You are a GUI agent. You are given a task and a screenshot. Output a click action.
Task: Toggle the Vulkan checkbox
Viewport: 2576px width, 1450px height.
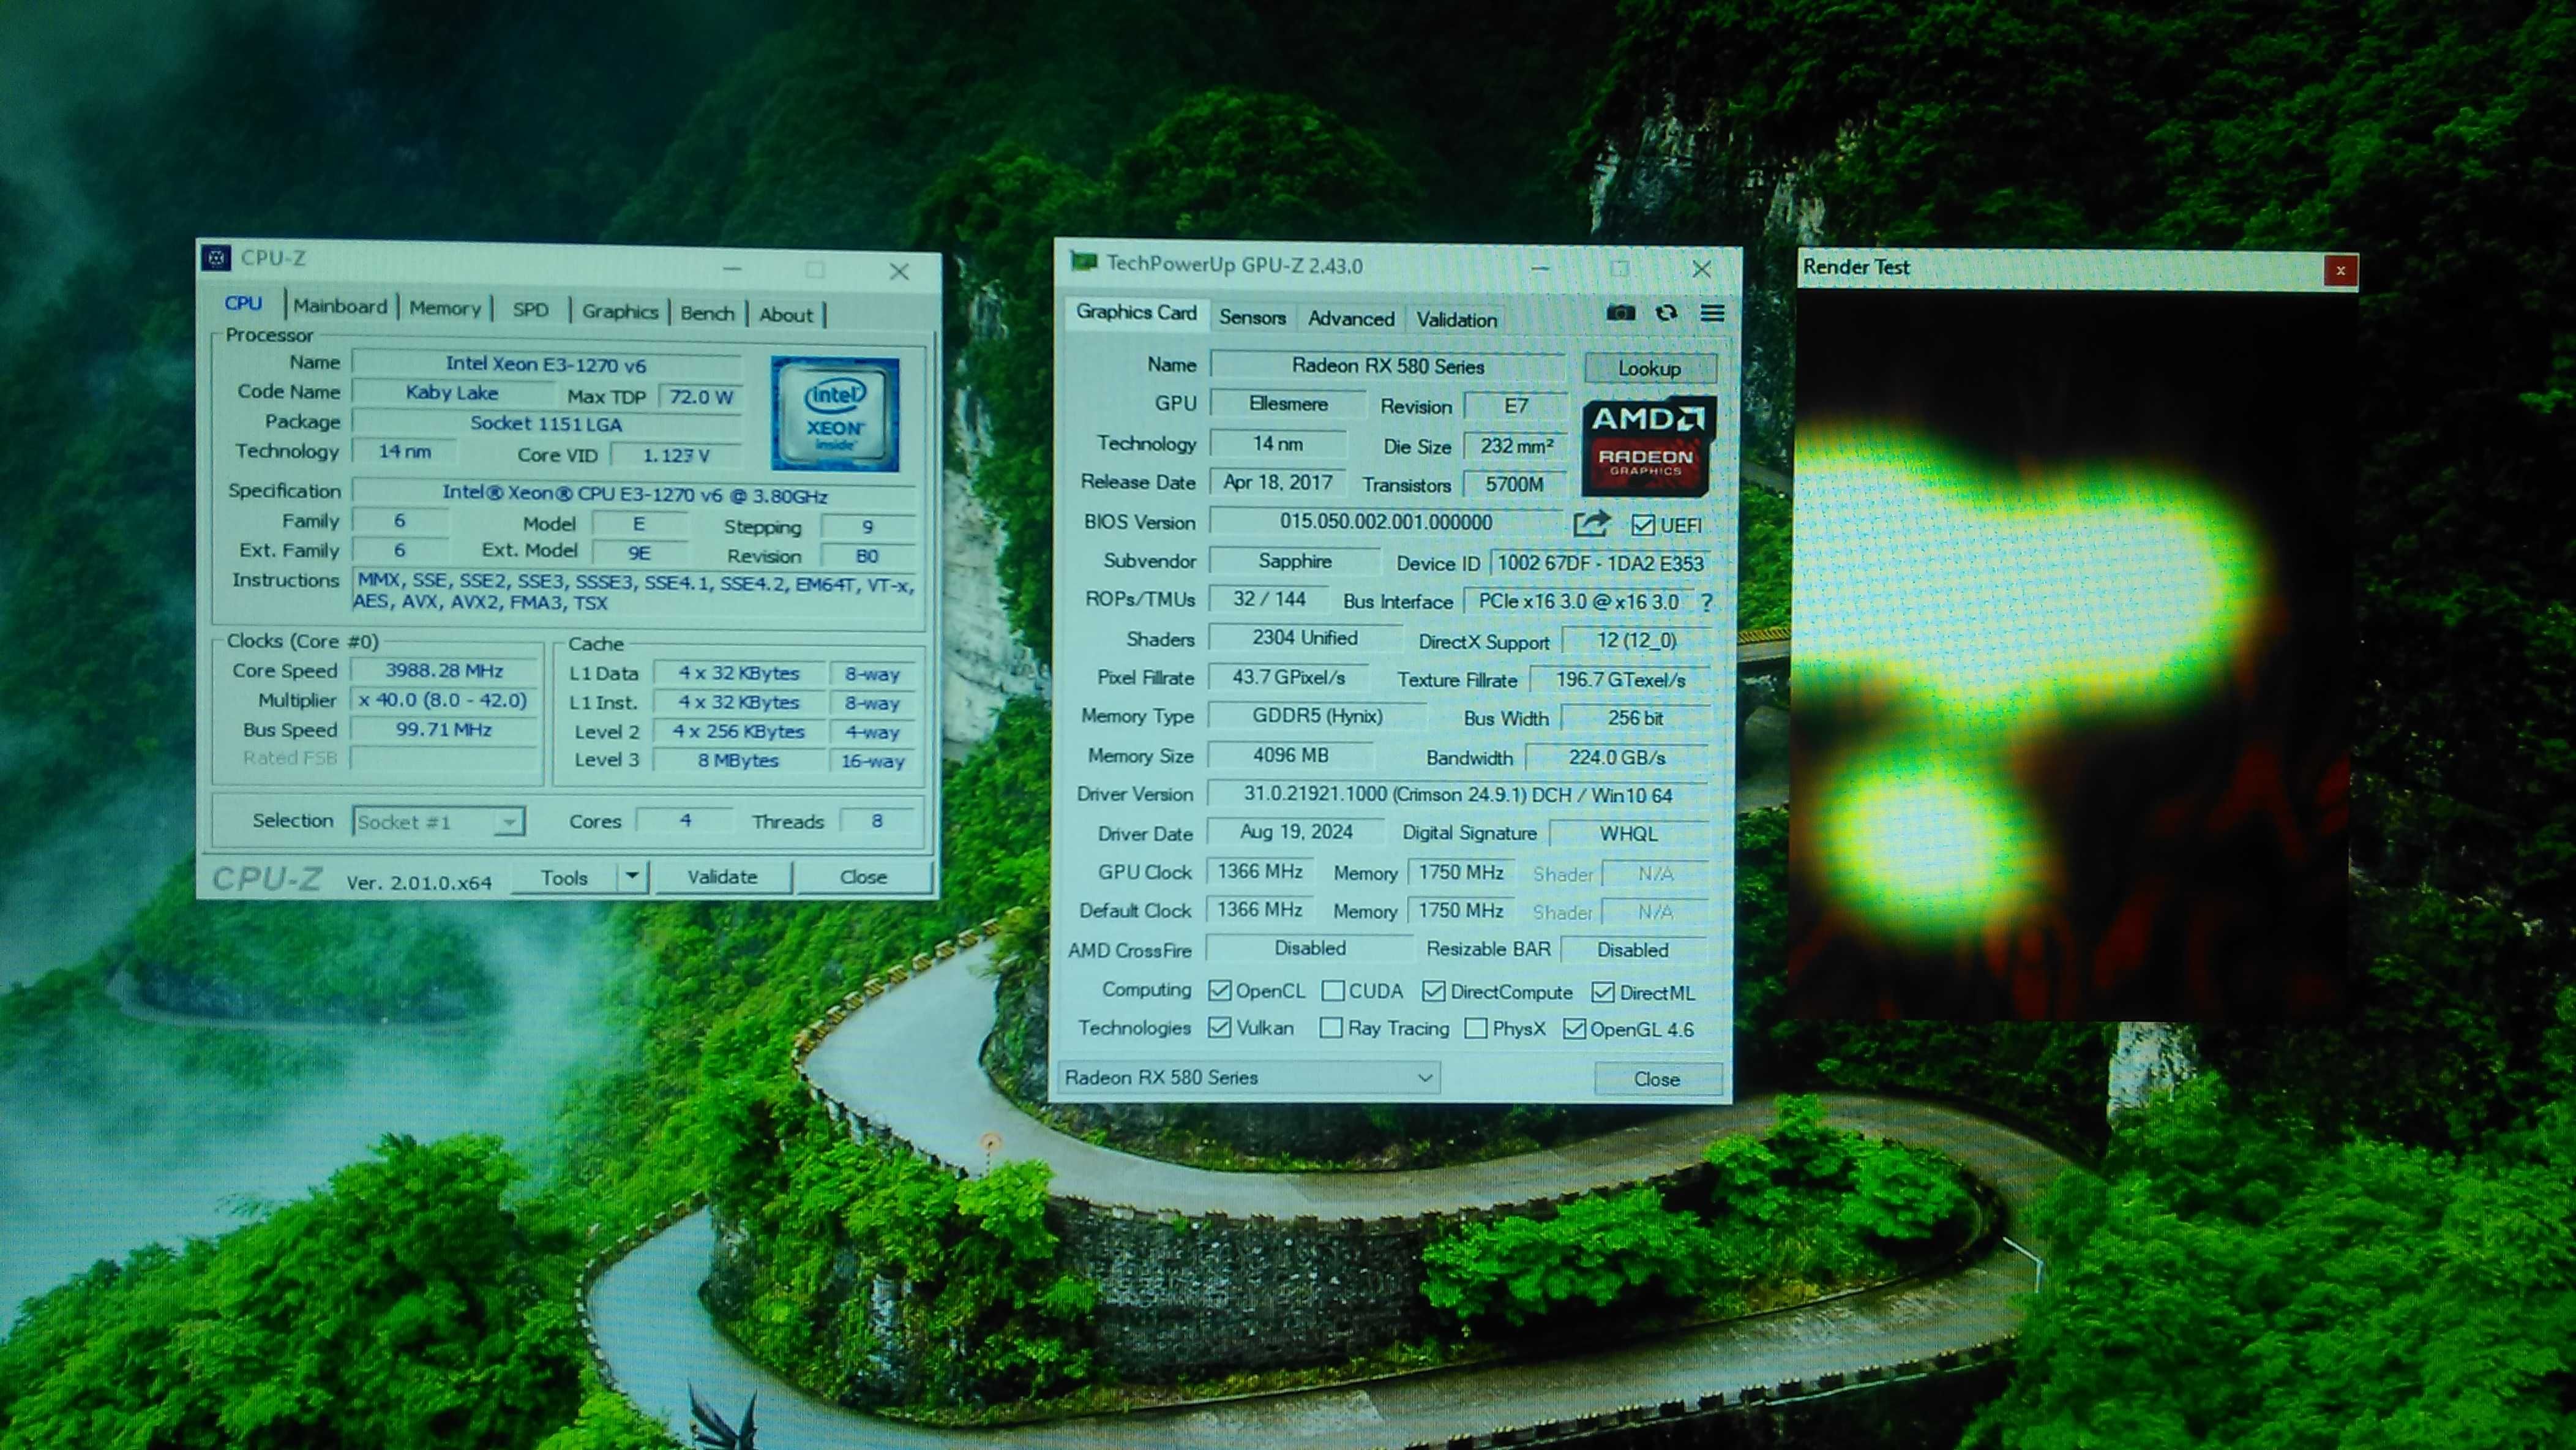[1219, 1027]
